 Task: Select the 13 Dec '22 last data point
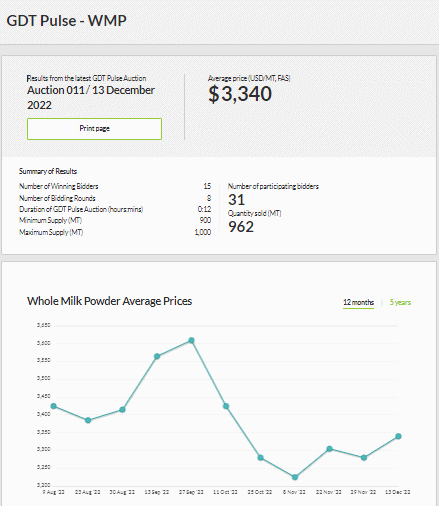coord(398,436)
